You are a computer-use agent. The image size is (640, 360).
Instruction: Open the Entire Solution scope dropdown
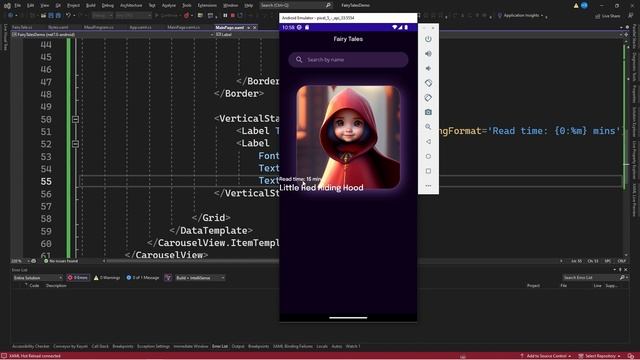(38, 278)
